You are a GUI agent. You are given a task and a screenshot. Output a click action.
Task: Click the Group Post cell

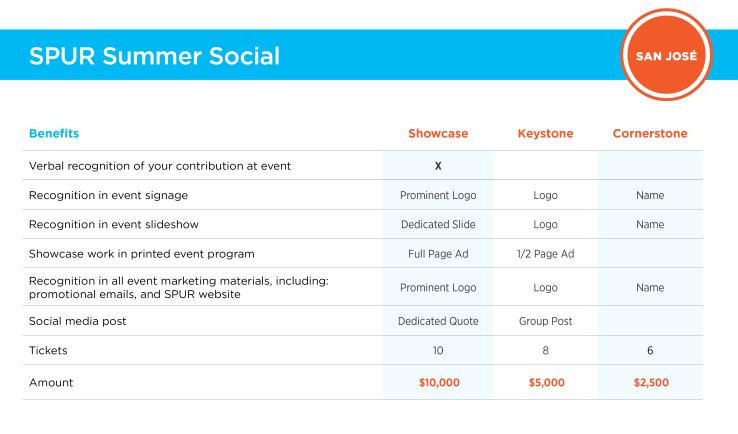(x=545, y=321)
